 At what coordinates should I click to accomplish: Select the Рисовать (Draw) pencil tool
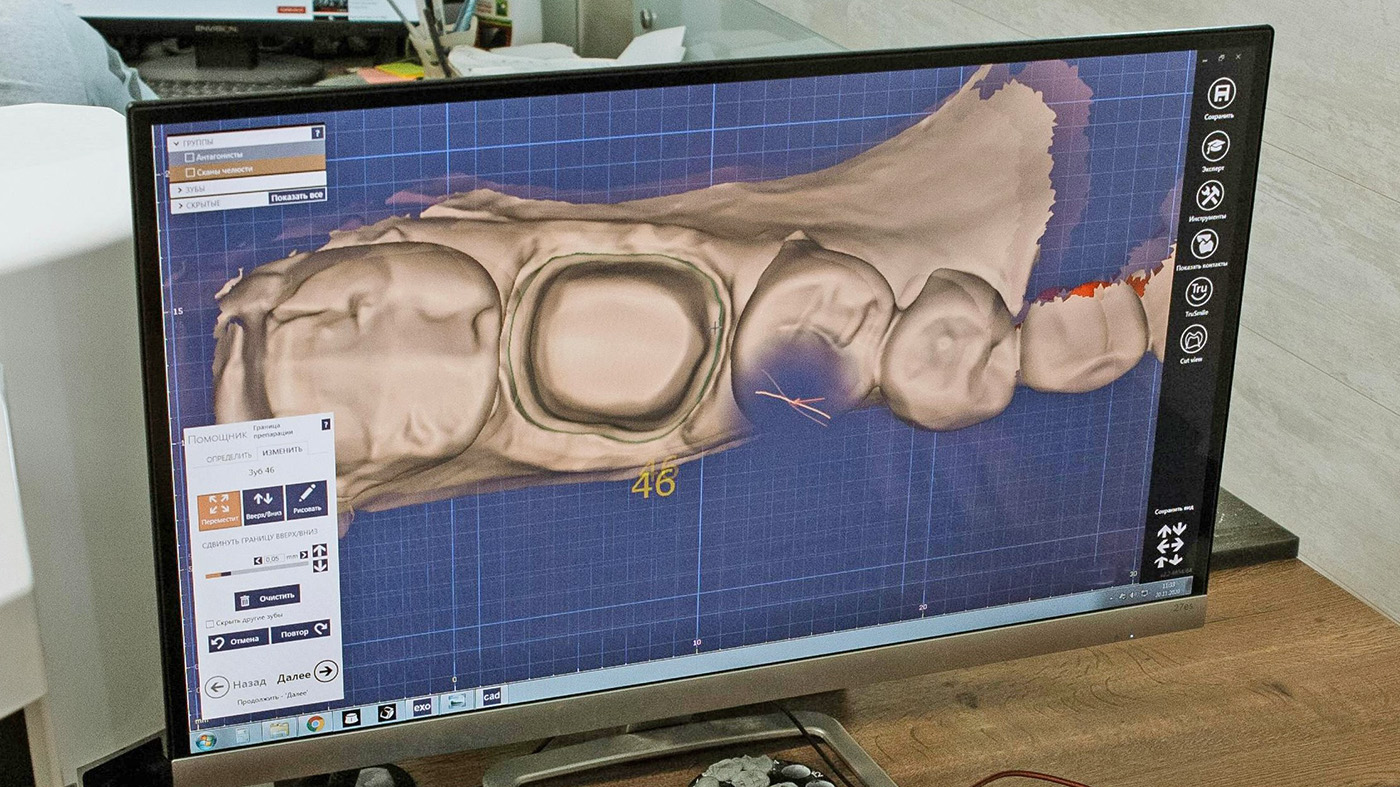tap(306, 500)
